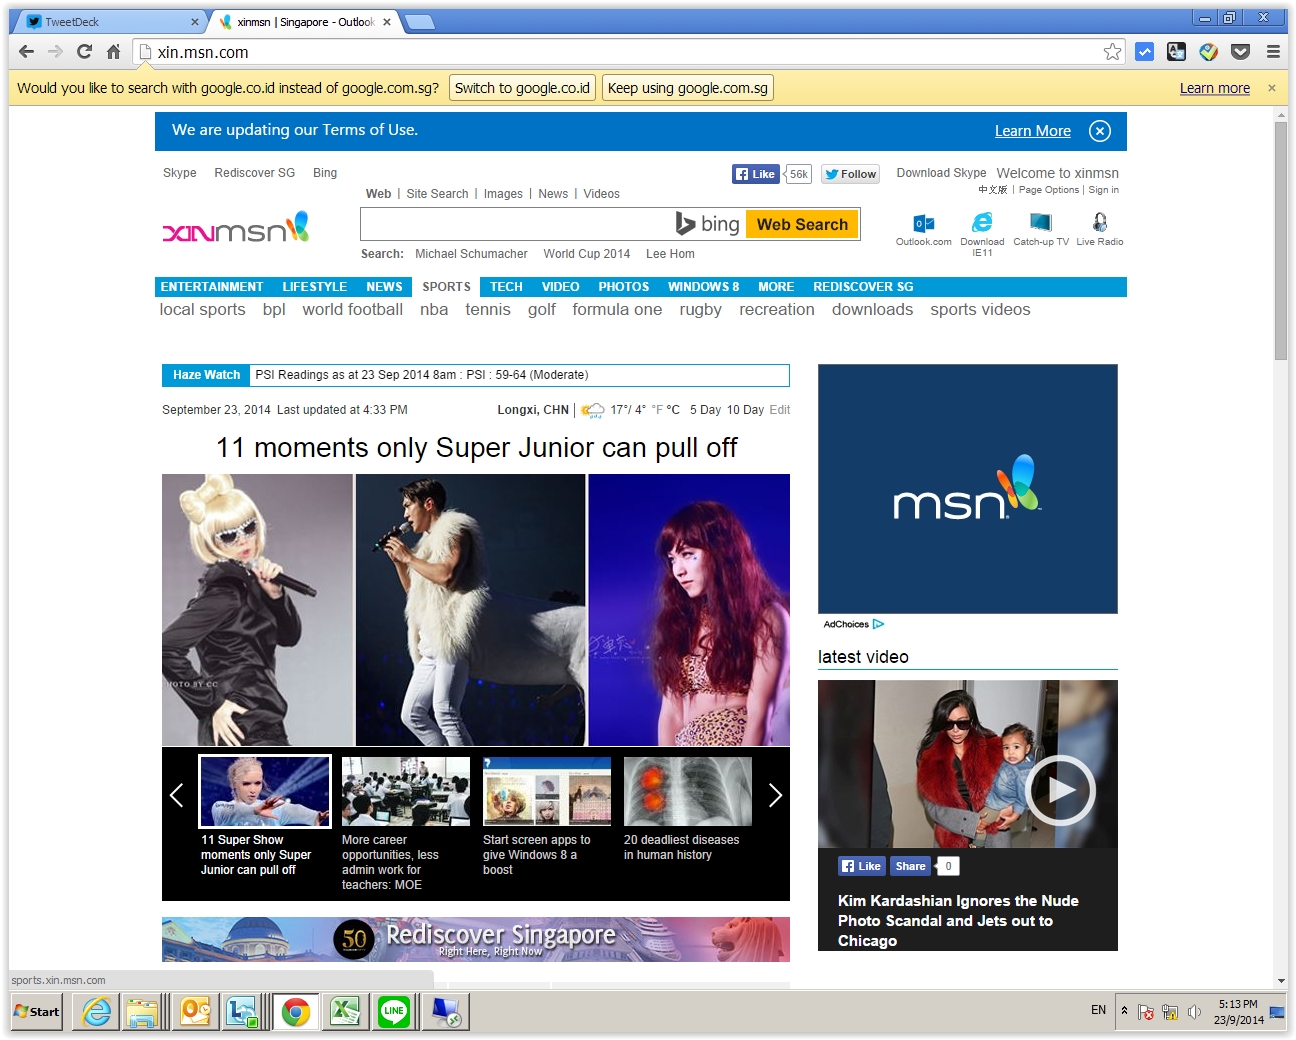The image size is (1296, 1040).
Task: Open the TECH navigation tab
Action: [x=506, y=287]
